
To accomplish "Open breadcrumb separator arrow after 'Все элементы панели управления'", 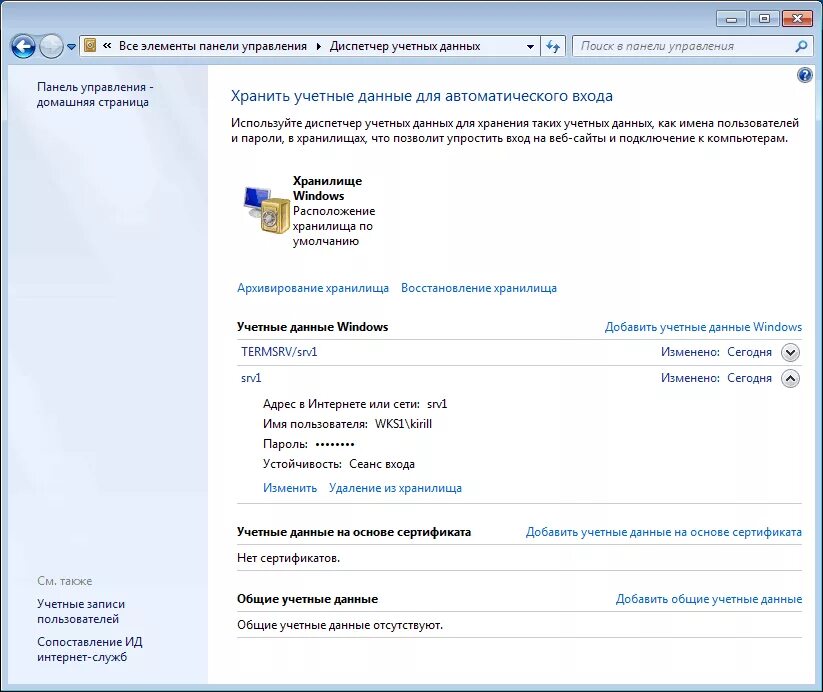I will pyautogui.click(x=318, y=46).
